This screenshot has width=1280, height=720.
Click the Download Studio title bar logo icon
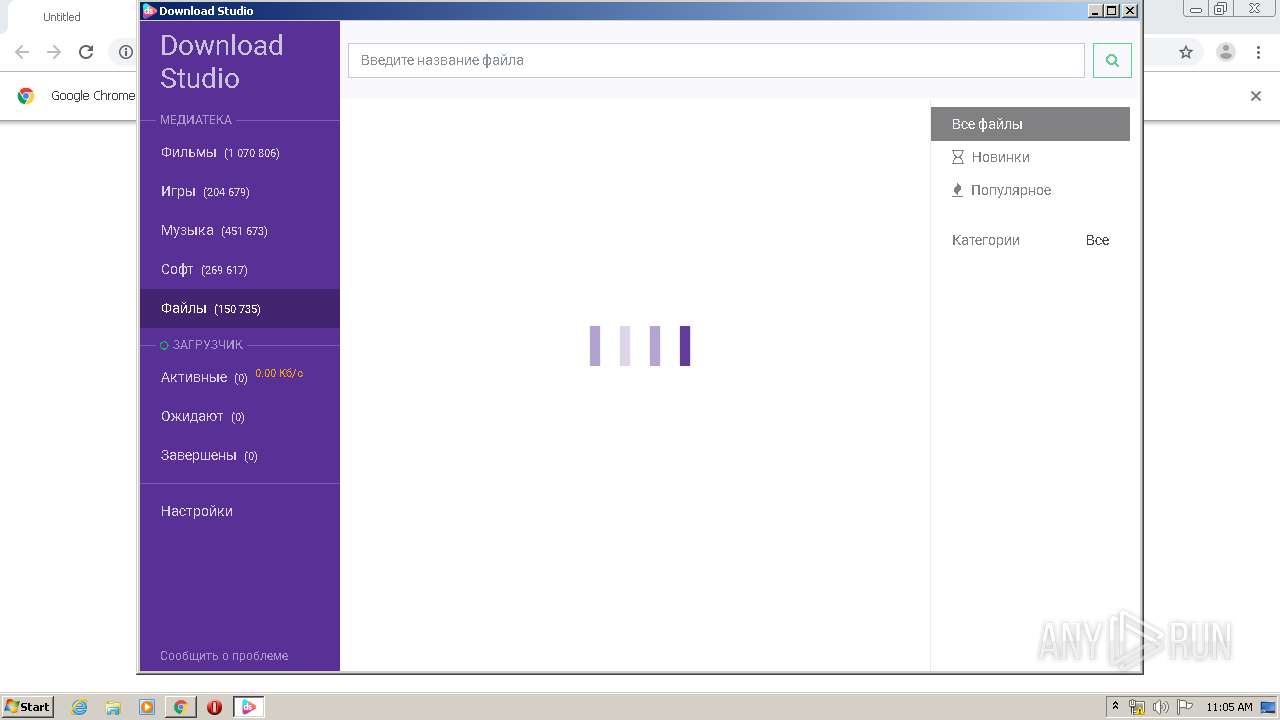150,11
